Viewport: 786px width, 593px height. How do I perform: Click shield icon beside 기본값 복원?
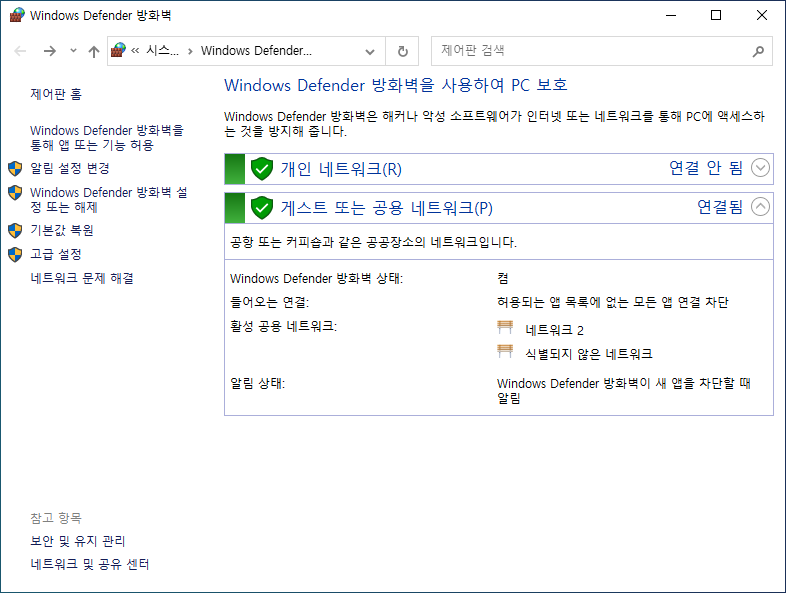pyautogui.click(x=15, y=231)
